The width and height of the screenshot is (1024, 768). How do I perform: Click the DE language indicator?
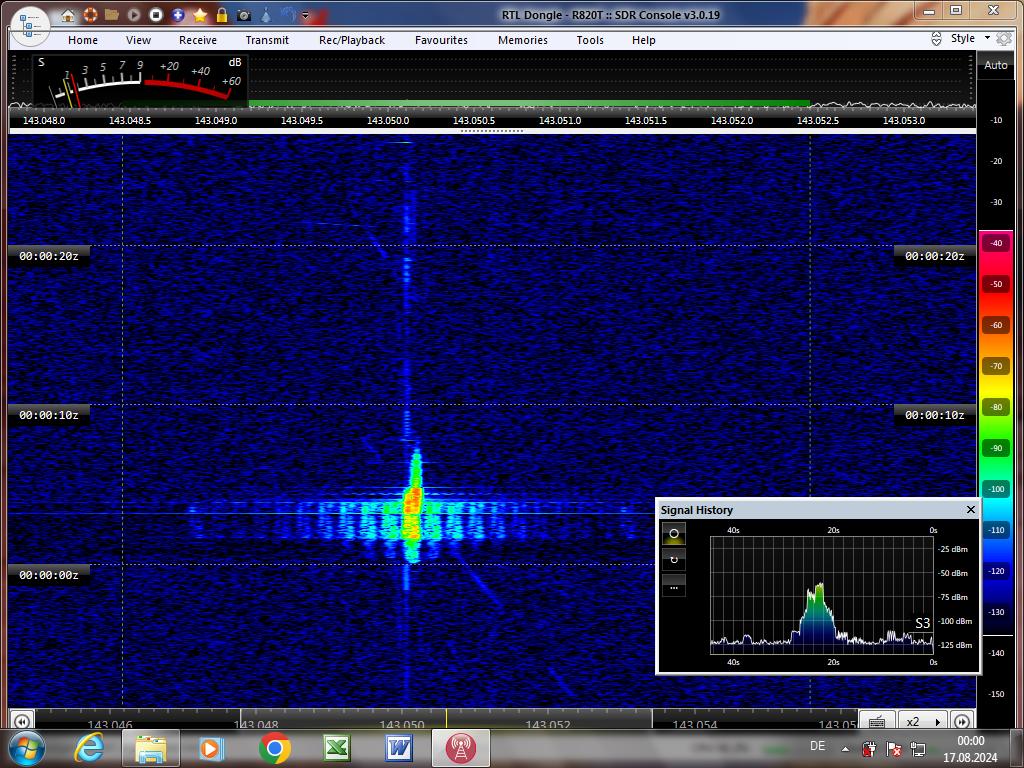coord(817,746)
